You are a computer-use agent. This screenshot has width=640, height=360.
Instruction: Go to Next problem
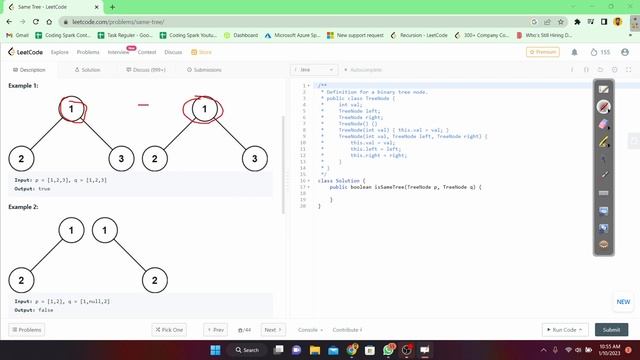click(273, 330)
